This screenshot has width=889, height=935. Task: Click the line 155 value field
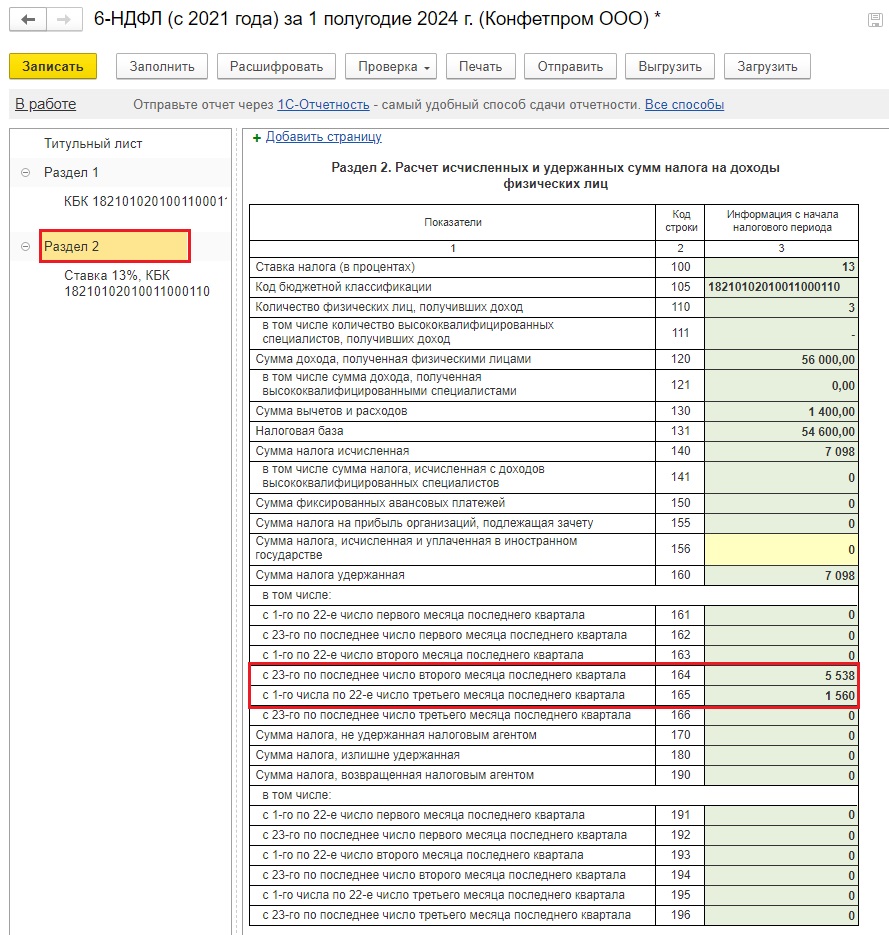pos(781,523)
